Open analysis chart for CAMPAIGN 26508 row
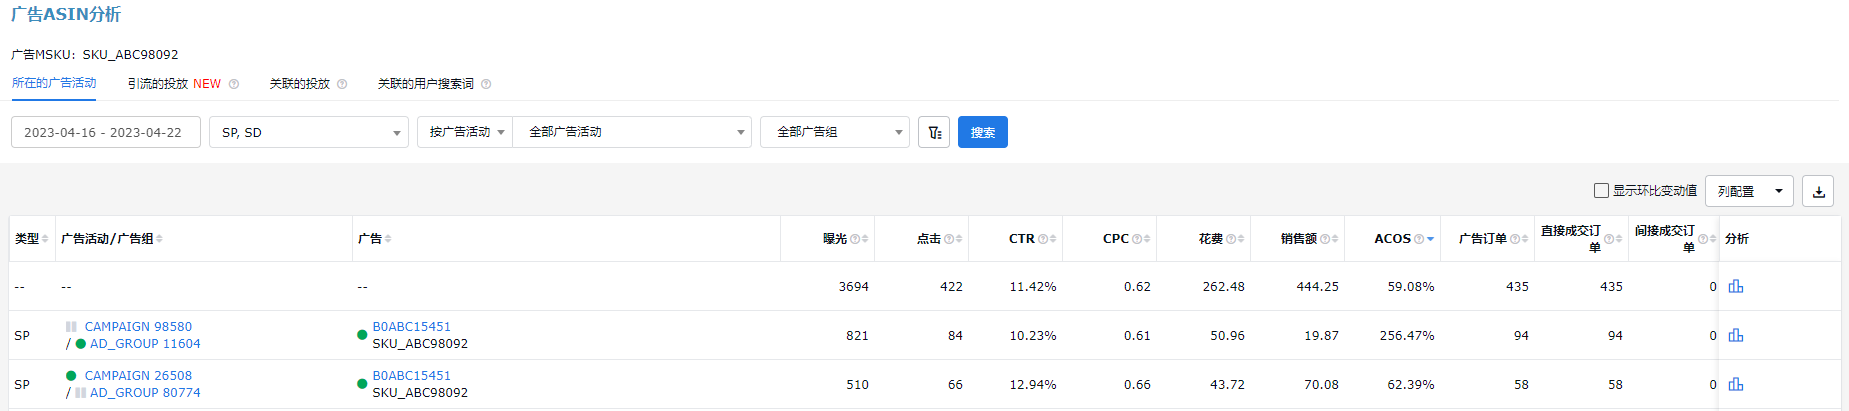Screen dimensions: 1849x411 coord(1736,384)
